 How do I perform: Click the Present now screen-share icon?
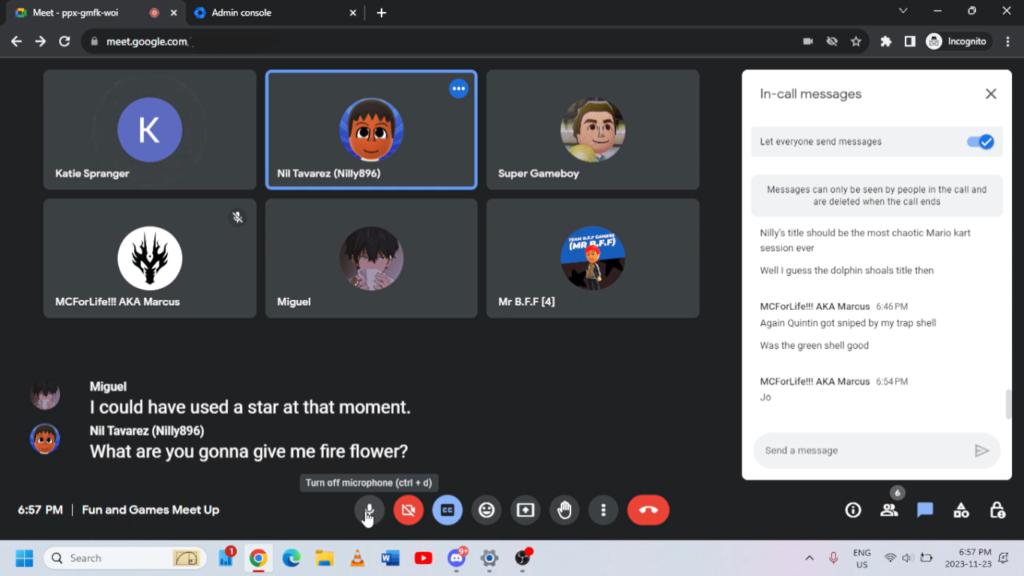525,510
